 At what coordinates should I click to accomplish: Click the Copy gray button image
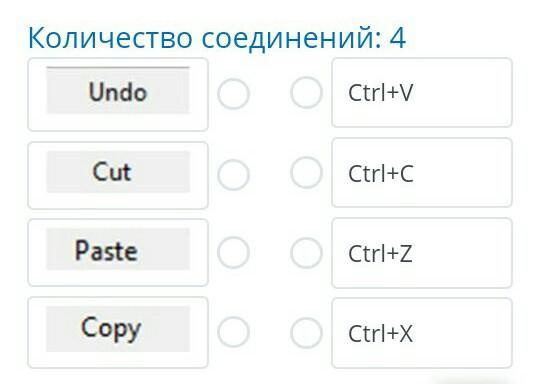pyautogui.click(x=118, y=329)
